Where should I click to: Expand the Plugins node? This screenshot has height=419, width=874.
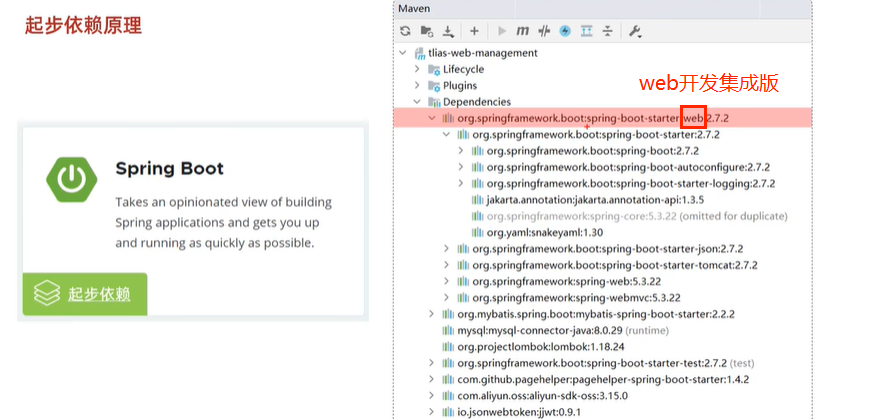[x=417, y=85]
